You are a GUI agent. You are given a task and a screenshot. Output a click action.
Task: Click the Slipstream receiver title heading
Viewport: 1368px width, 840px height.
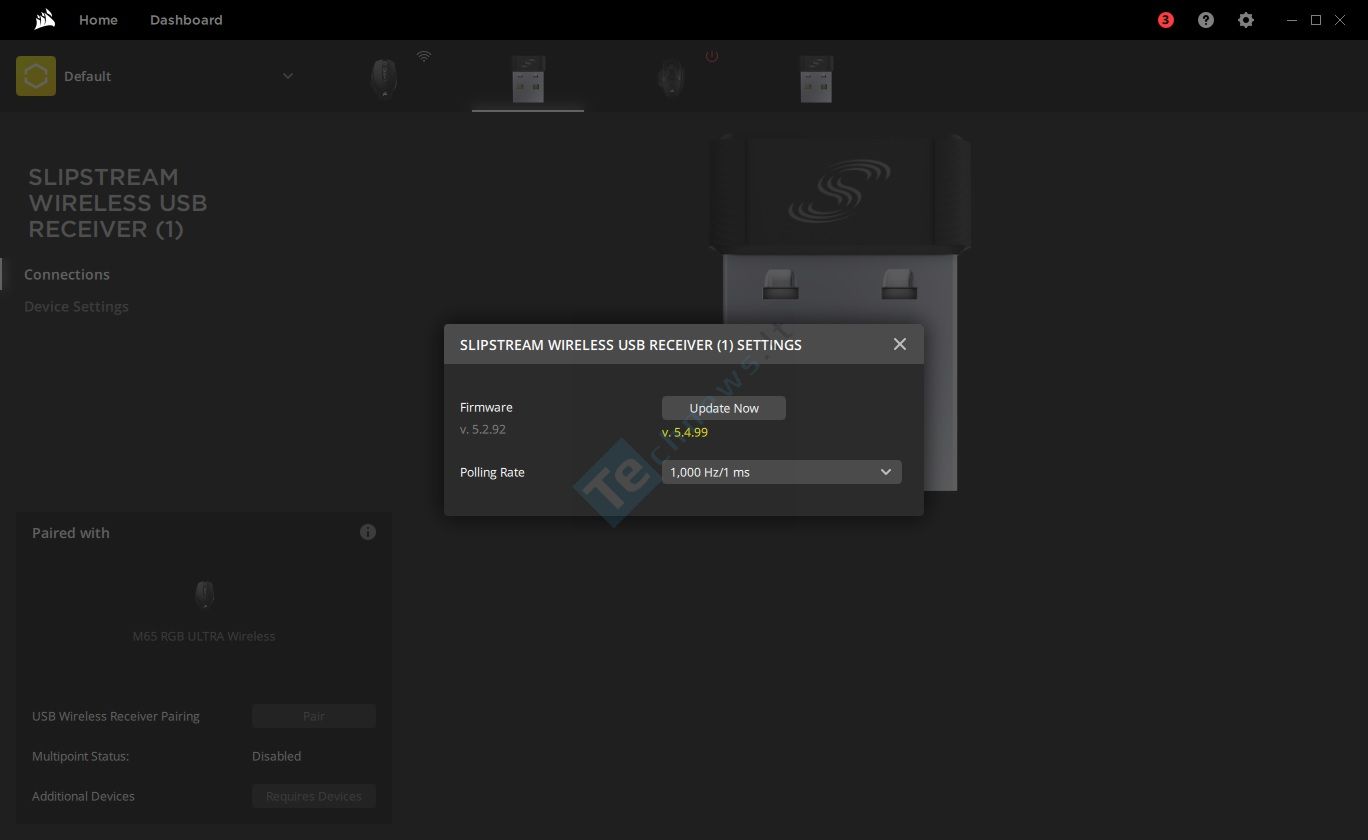(118, 203)
